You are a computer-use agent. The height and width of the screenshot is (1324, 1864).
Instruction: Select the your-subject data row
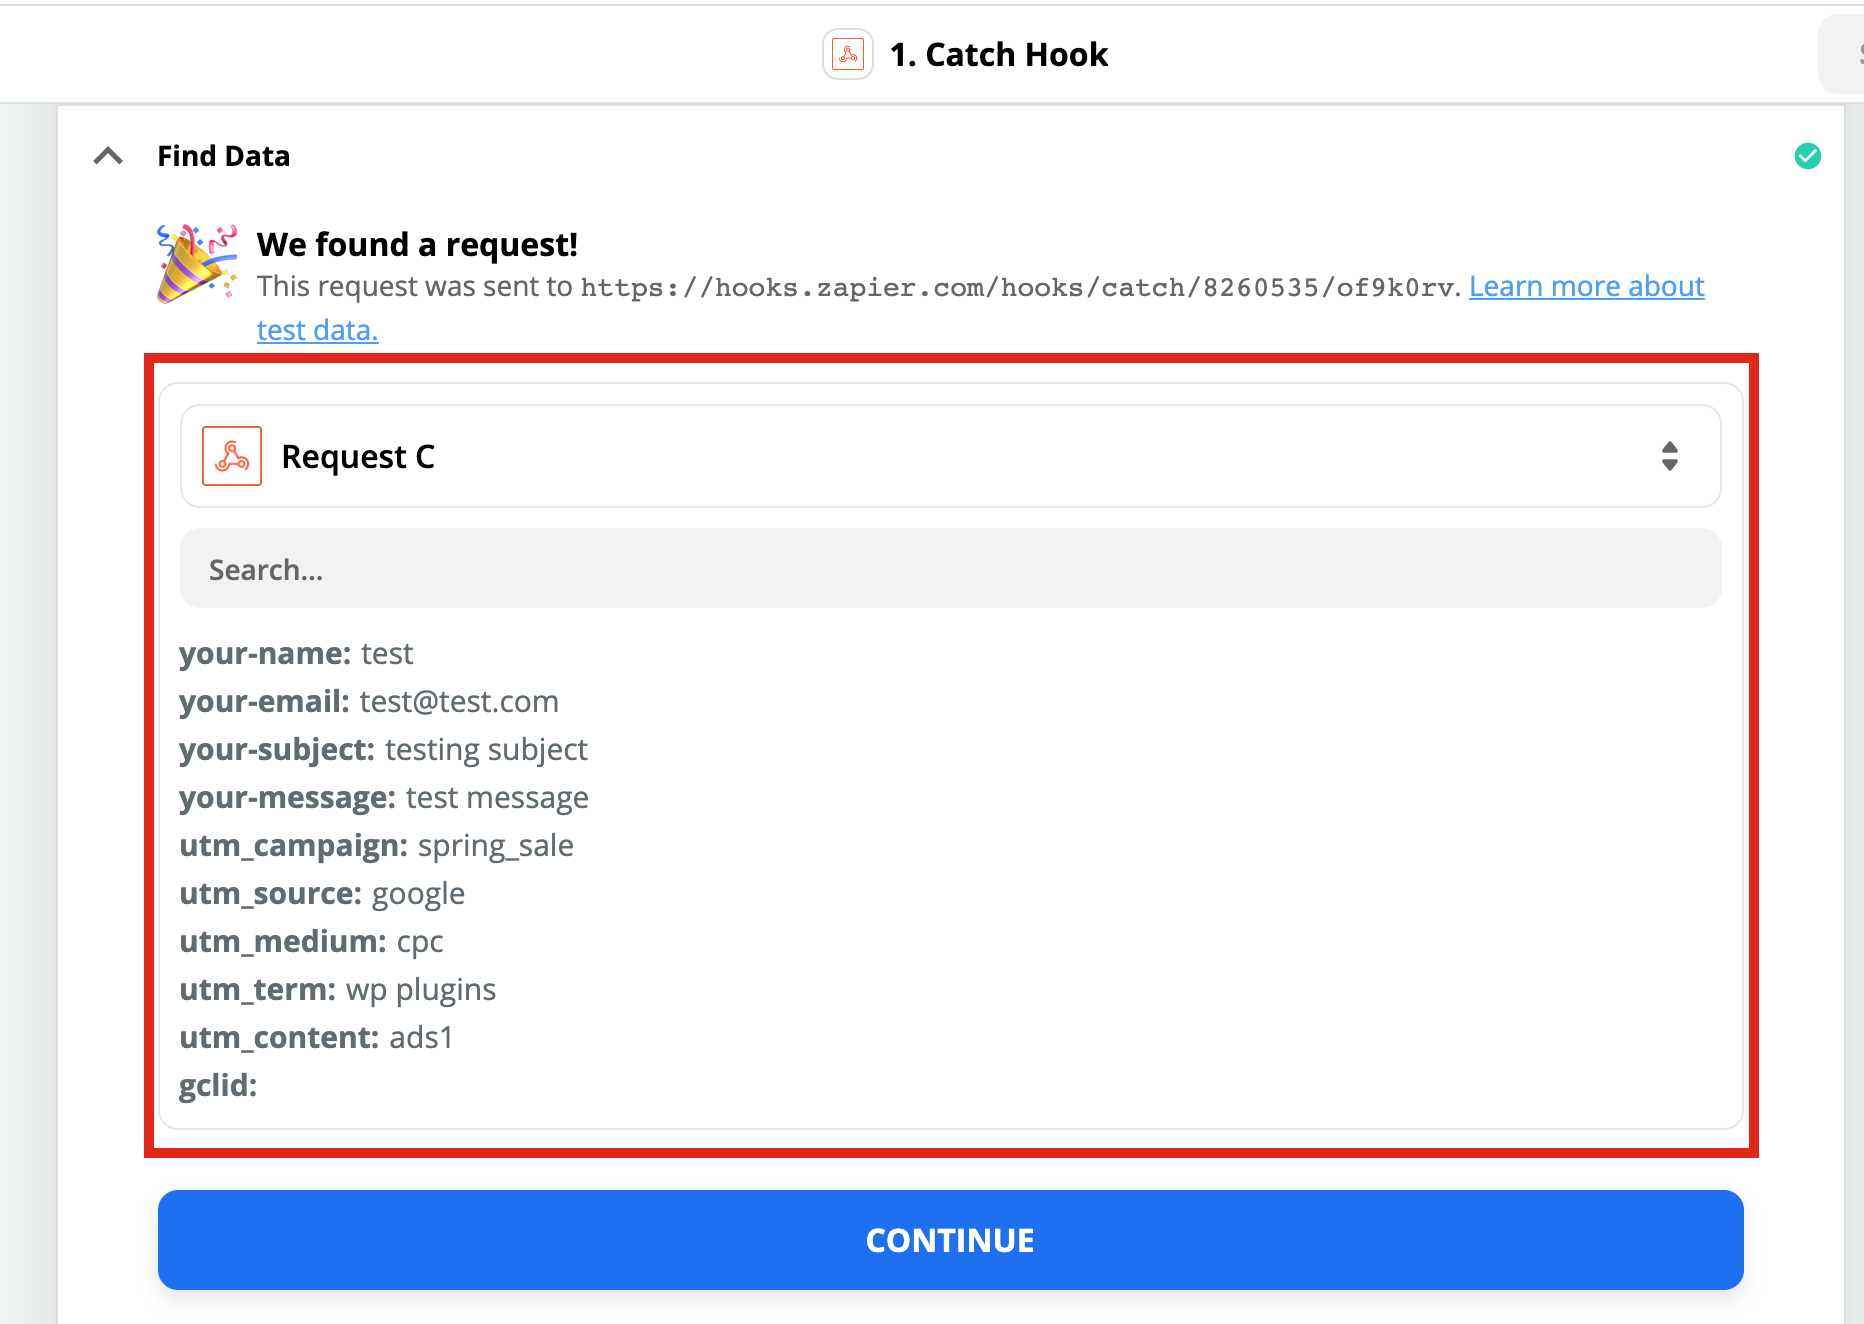click(x=383, y=749)
